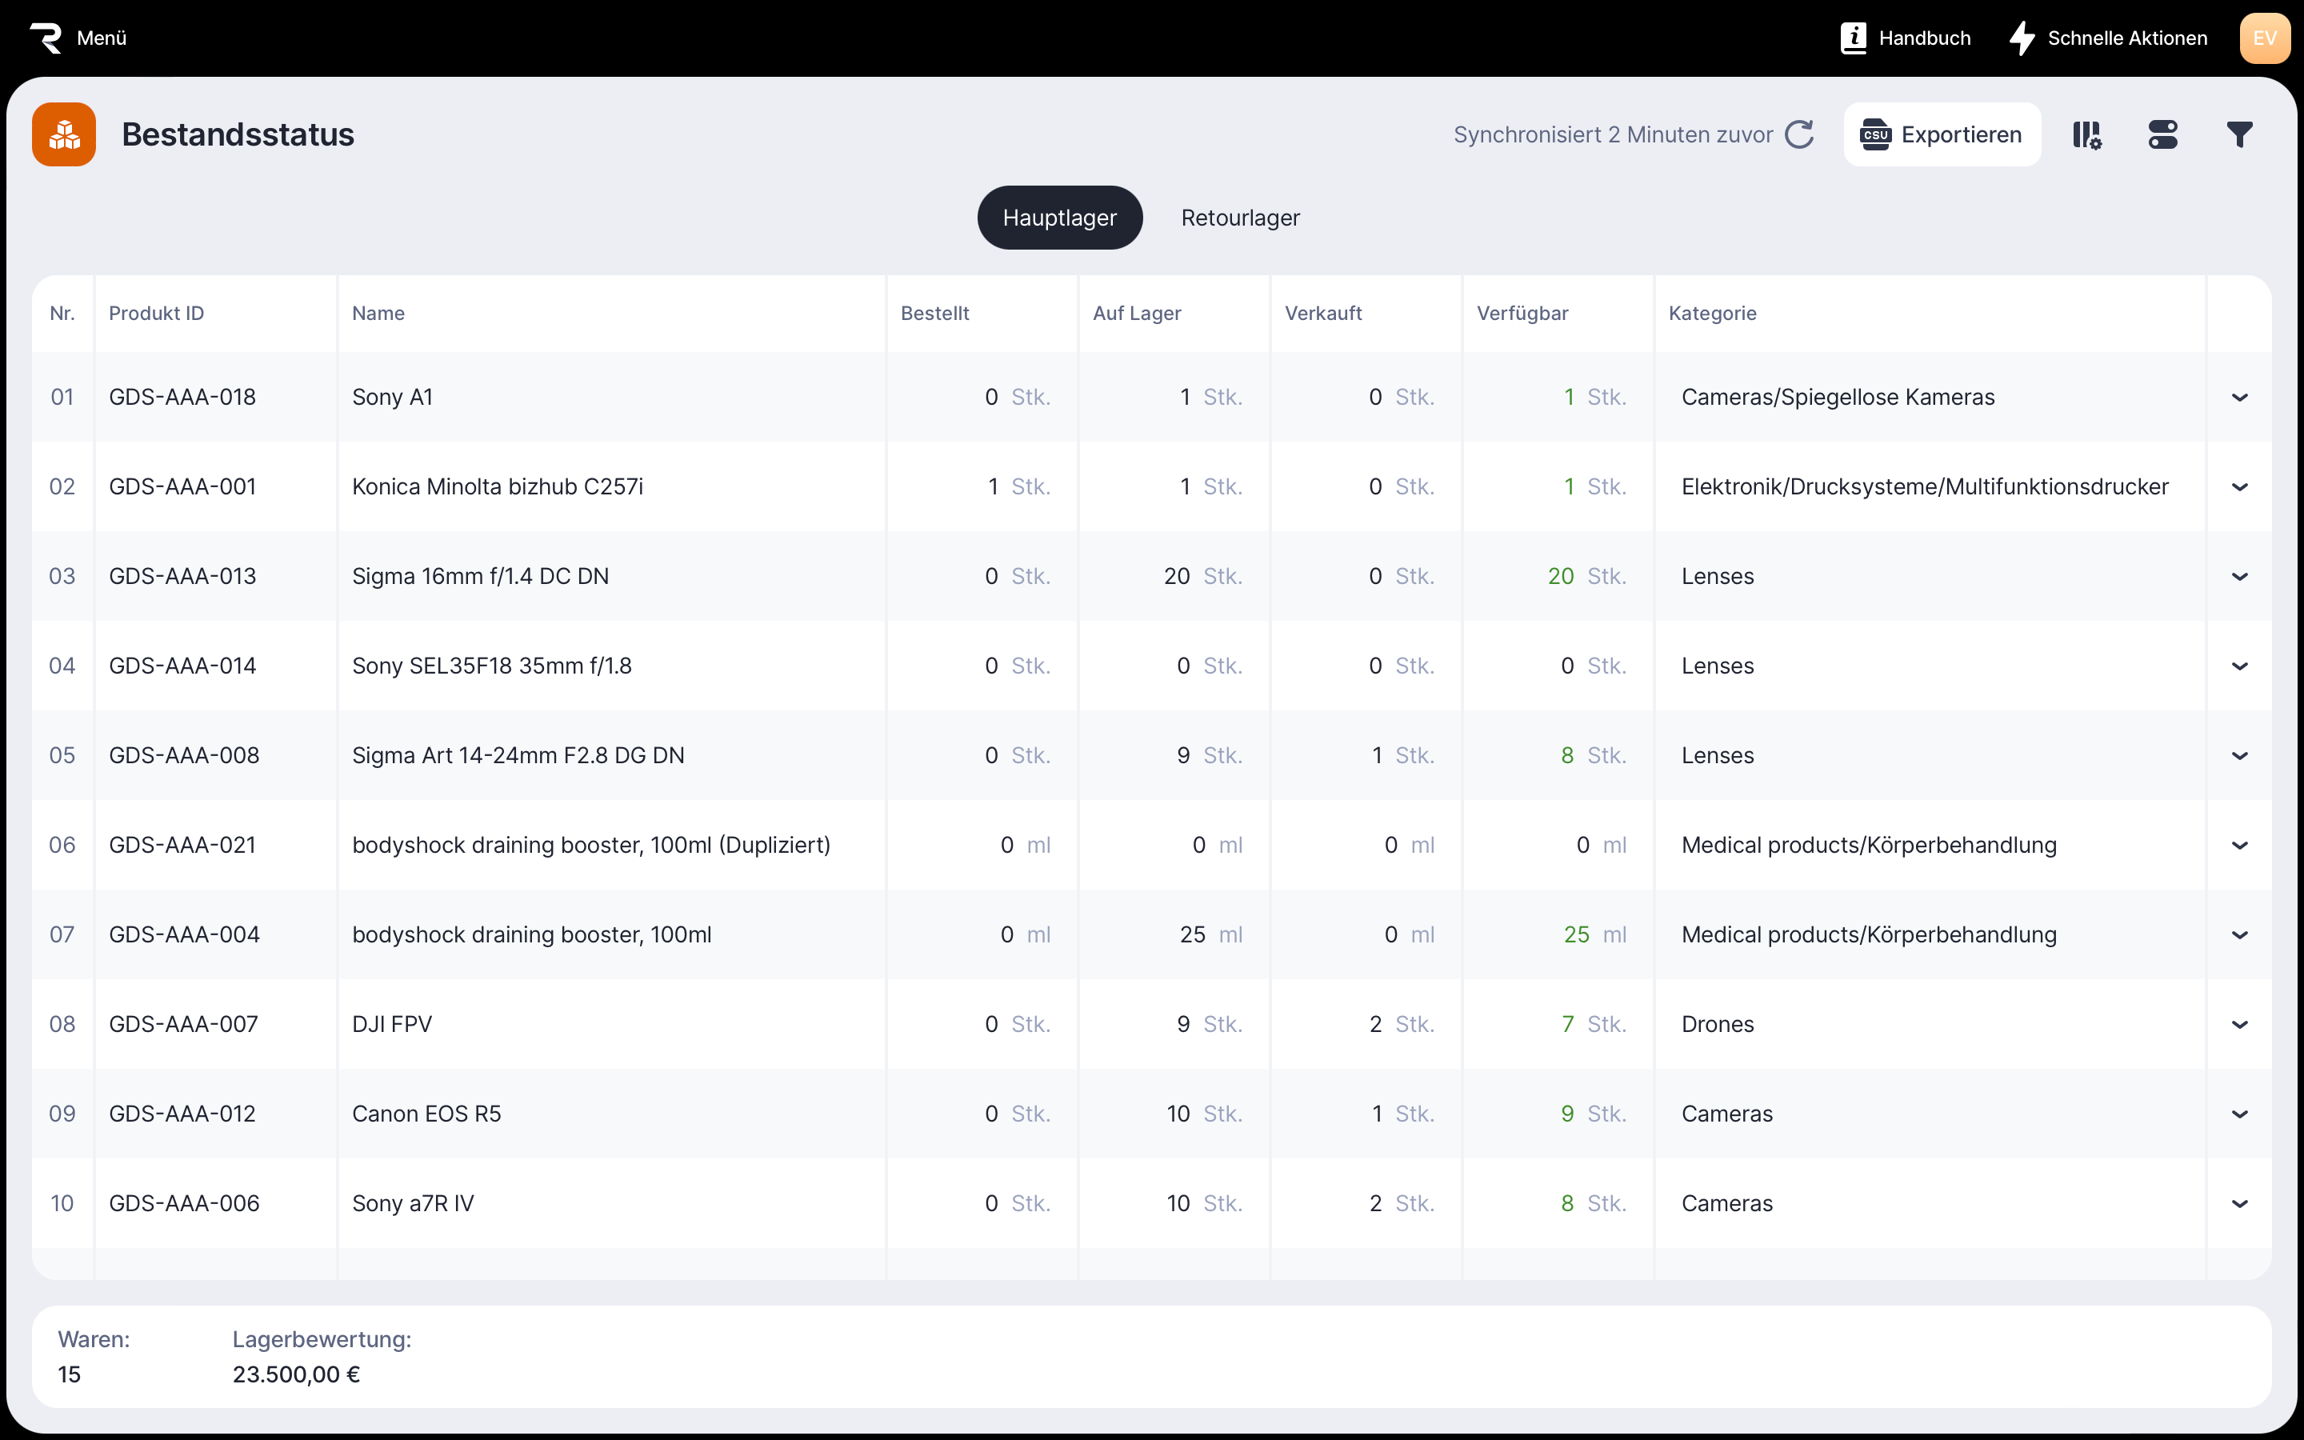Export inventory via Exportieren button
The width and height of the screenshot is (2304, 1440).
(1941, 134)
